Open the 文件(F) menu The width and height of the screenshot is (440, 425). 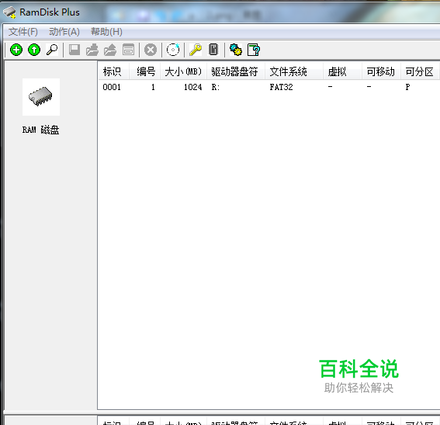(x=23, y=32)
